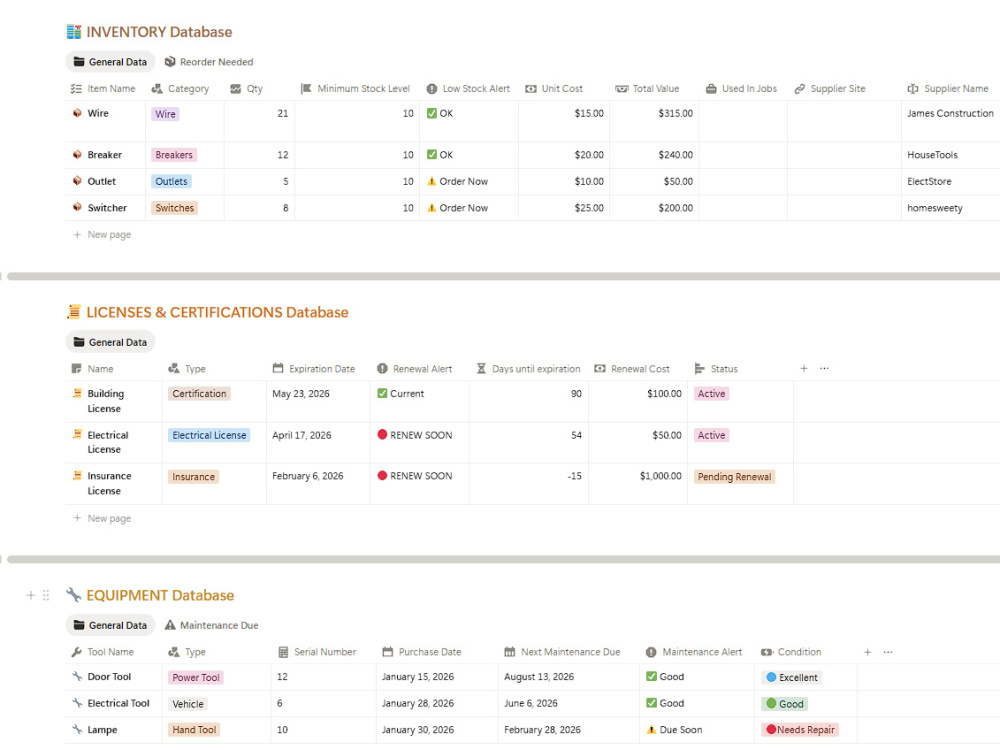This screenshot has width=1000, height=750.
Task: Click the Days until expiration hourglass icon
Action: click(481, 369)
